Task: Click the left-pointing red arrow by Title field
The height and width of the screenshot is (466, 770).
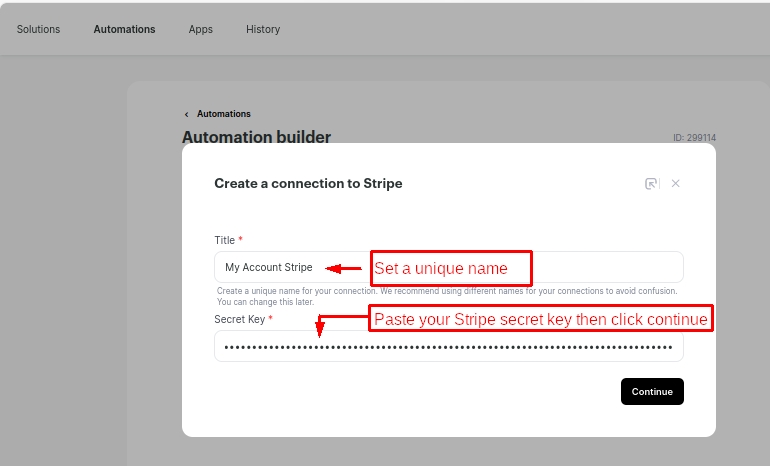Action: pos(344,268)
